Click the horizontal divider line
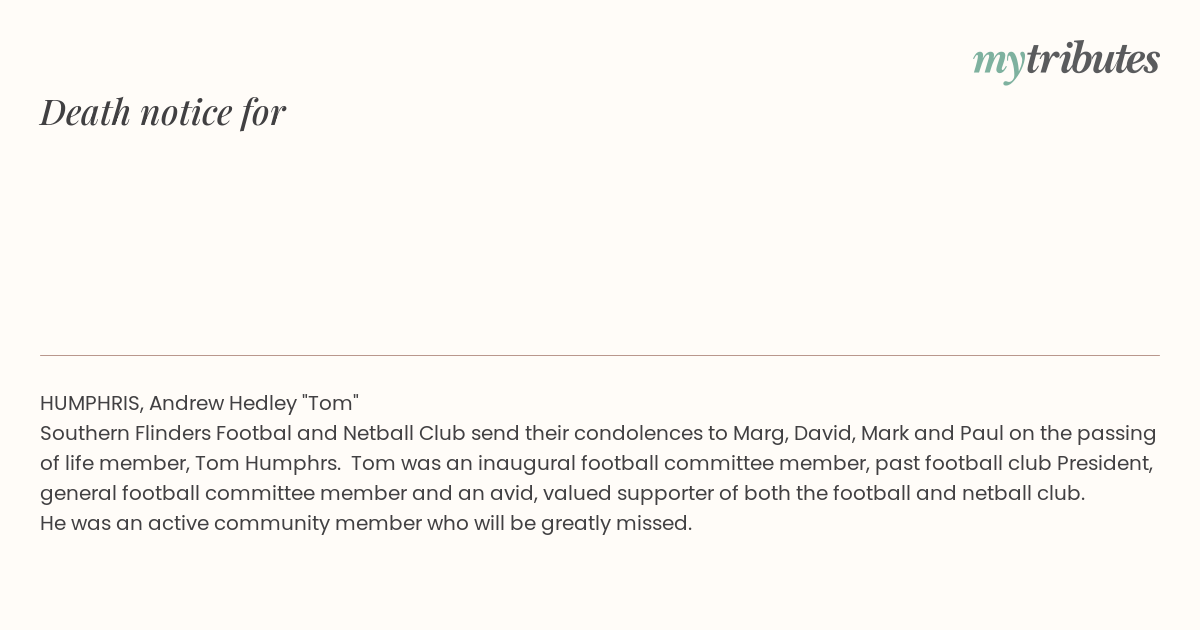Image resolution: width=1200 pixels, height=630 pixels. point(600,355)
